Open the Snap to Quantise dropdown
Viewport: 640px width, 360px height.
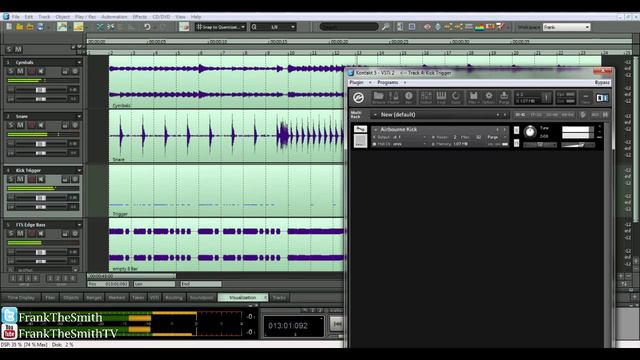(x=220, y=27)
